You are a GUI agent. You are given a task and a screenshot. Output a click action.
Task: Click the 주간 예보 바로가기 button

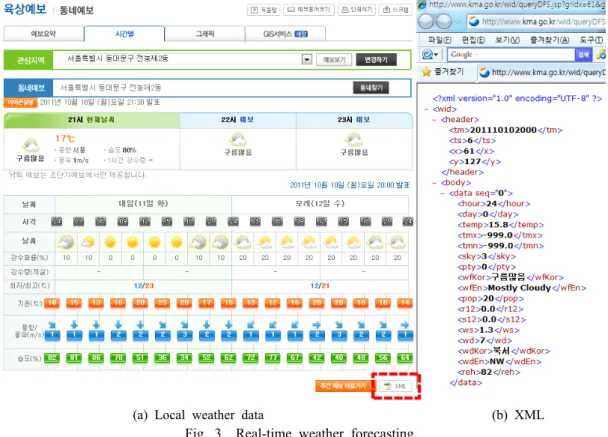click(343, 386)
